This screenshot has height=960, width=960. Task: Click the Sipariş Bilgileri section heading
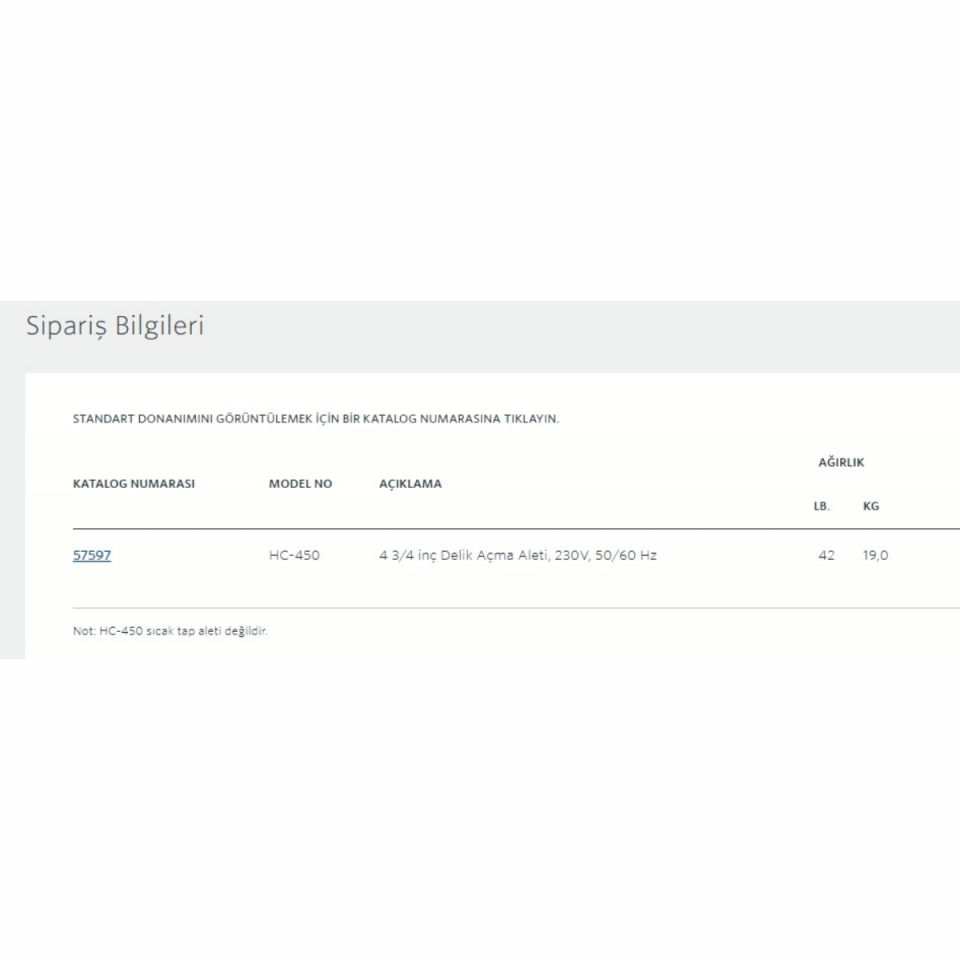tap(115, 327)
